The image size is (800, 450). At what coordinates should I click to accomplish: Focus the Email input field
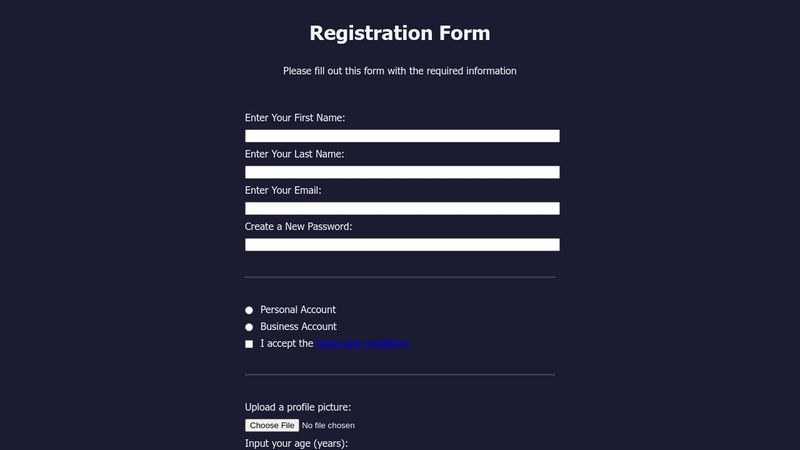point(402,208)
